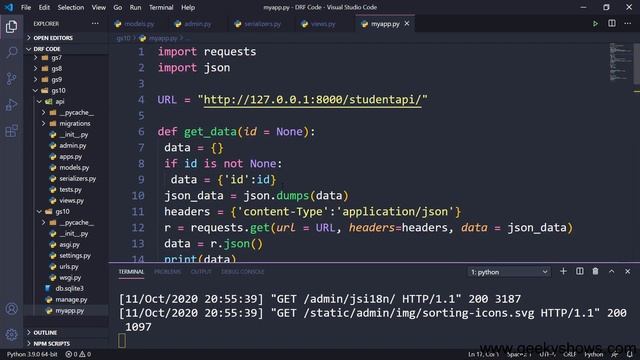
Task: Select myapp.py in the explorer tree
Action: coord(70,311)
